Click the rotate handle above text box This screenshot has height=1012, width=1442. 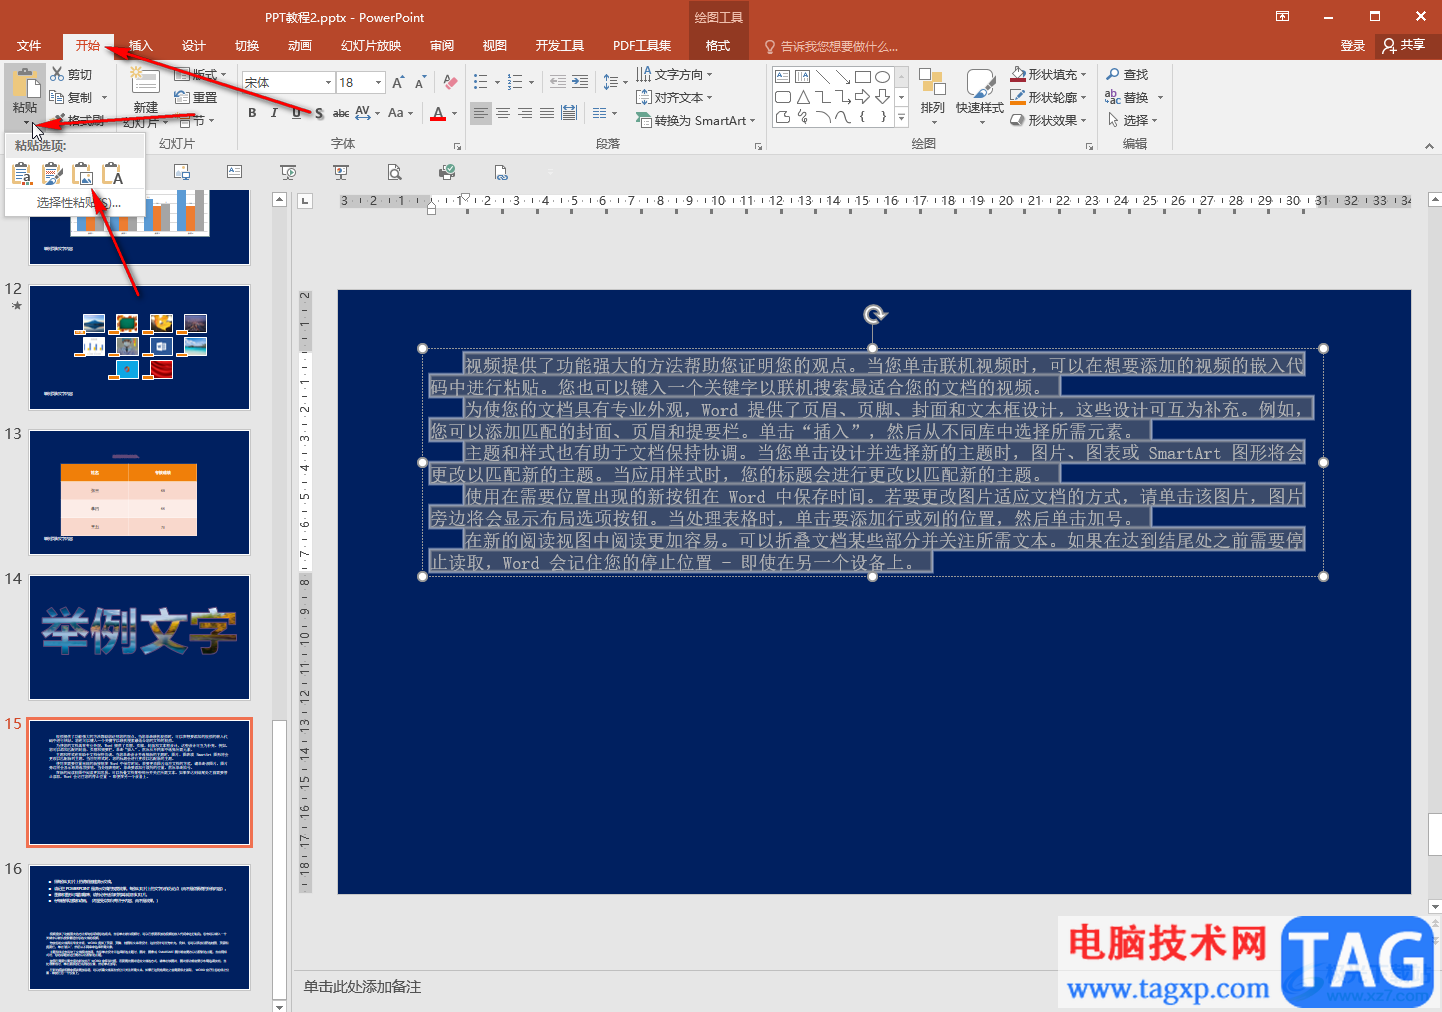(x=874, y=315)
